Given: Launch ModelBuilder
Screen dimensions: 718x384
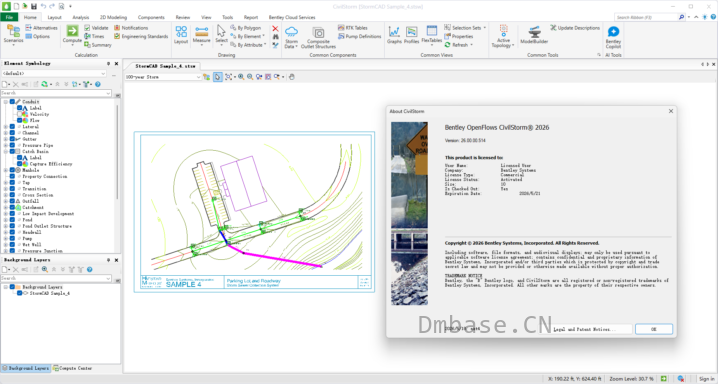Looking at the screenshot, I should pyautogui.click(x=534, y=34).
